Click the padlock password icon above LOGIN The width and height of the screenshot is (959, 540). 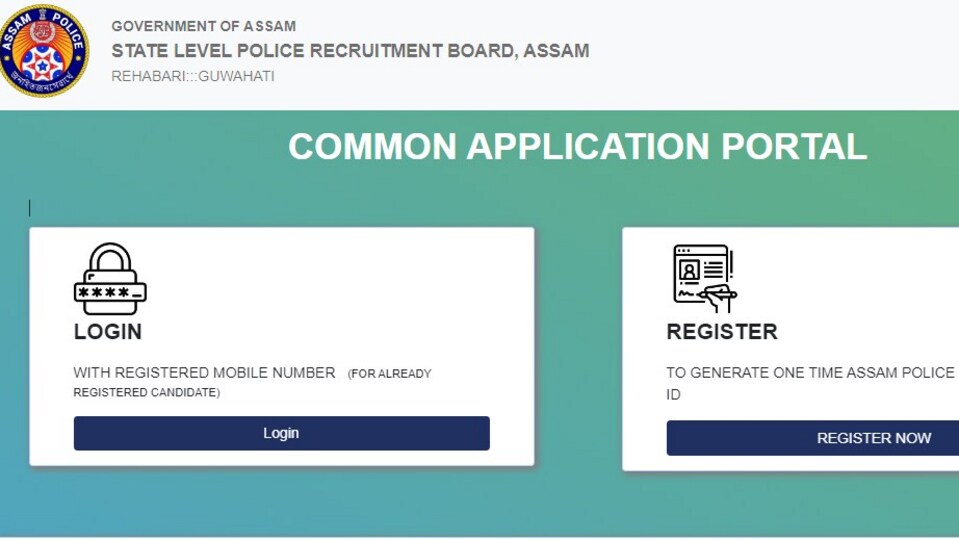tap(110, 279)
